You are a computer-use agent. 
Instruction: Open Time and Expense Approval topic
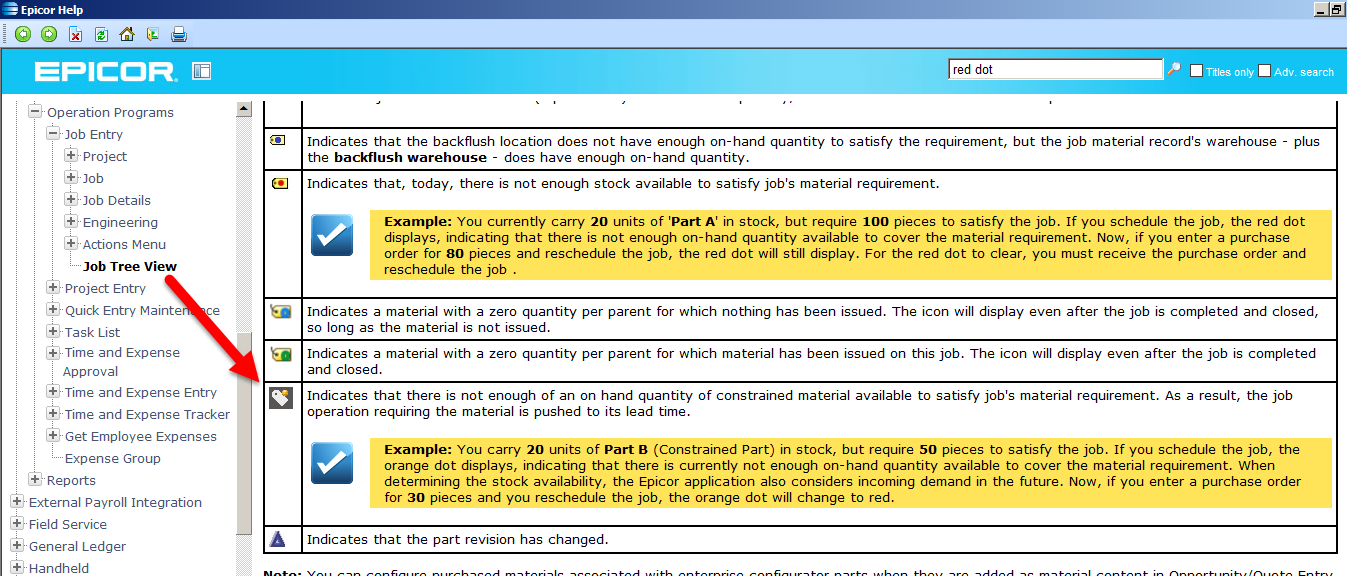(x=122, y=362)
